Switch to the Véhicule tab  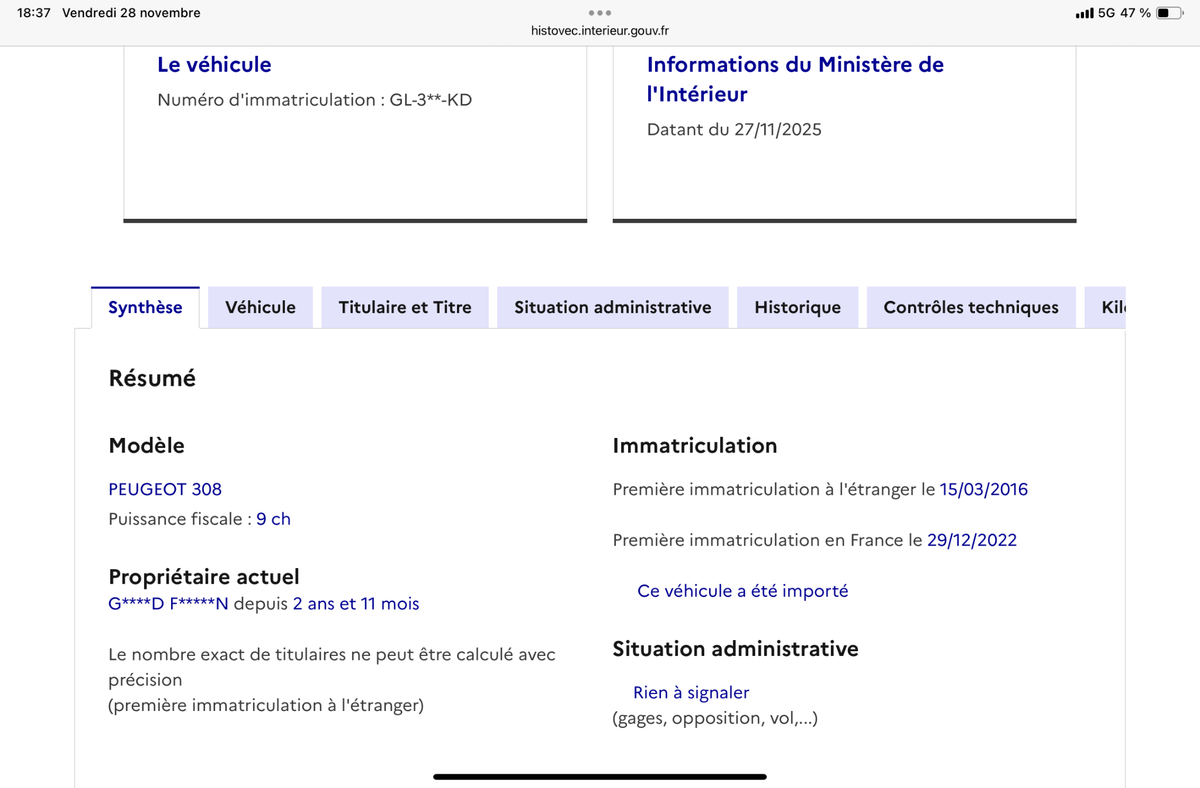(x=260, y=307)
